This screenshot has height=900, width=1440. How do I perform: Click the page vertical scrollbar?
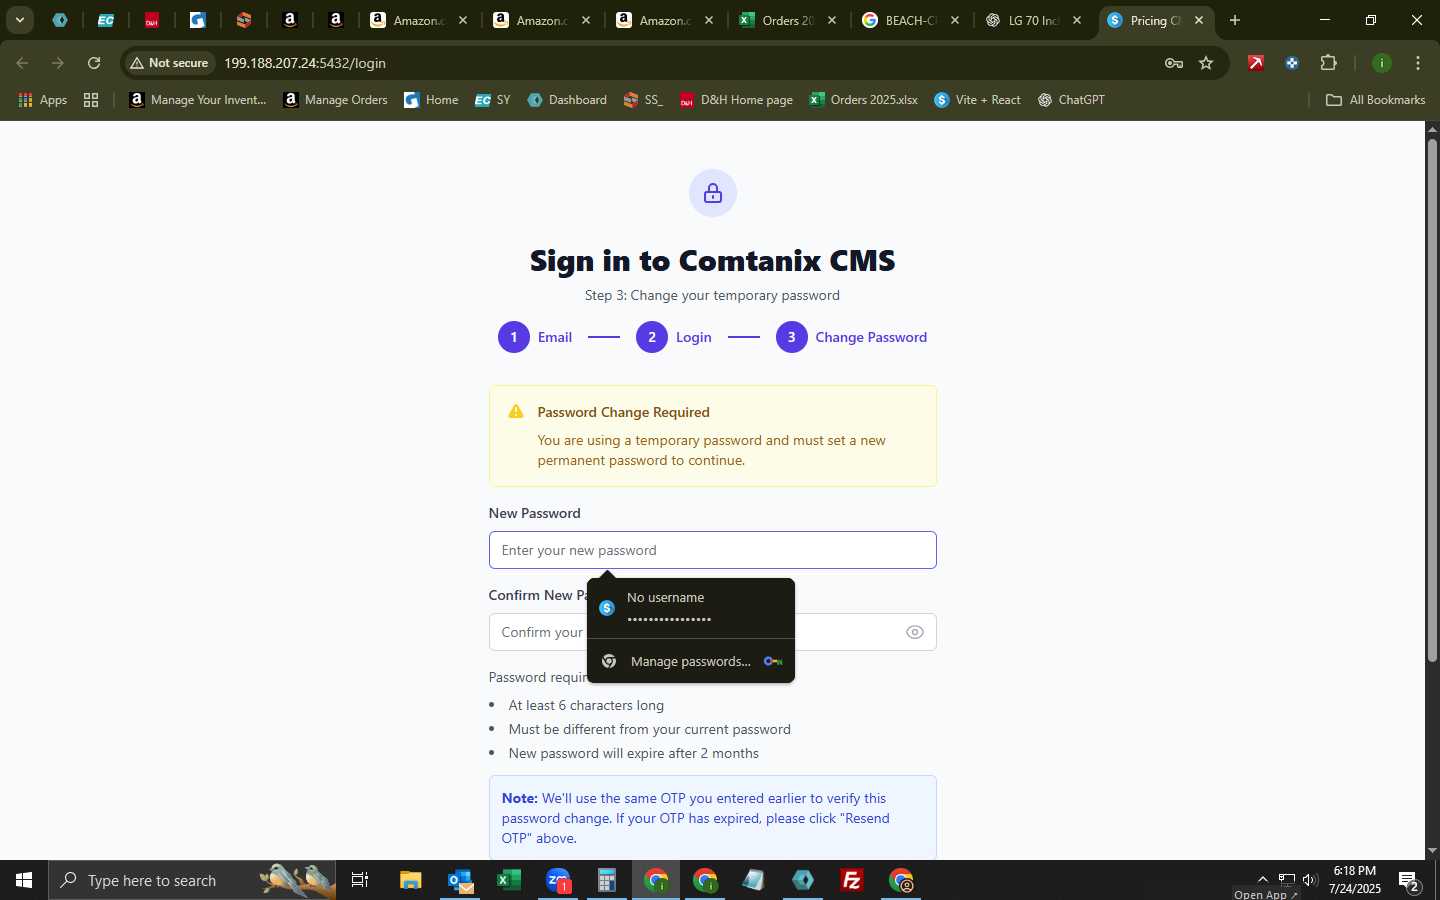point(1432,400)
